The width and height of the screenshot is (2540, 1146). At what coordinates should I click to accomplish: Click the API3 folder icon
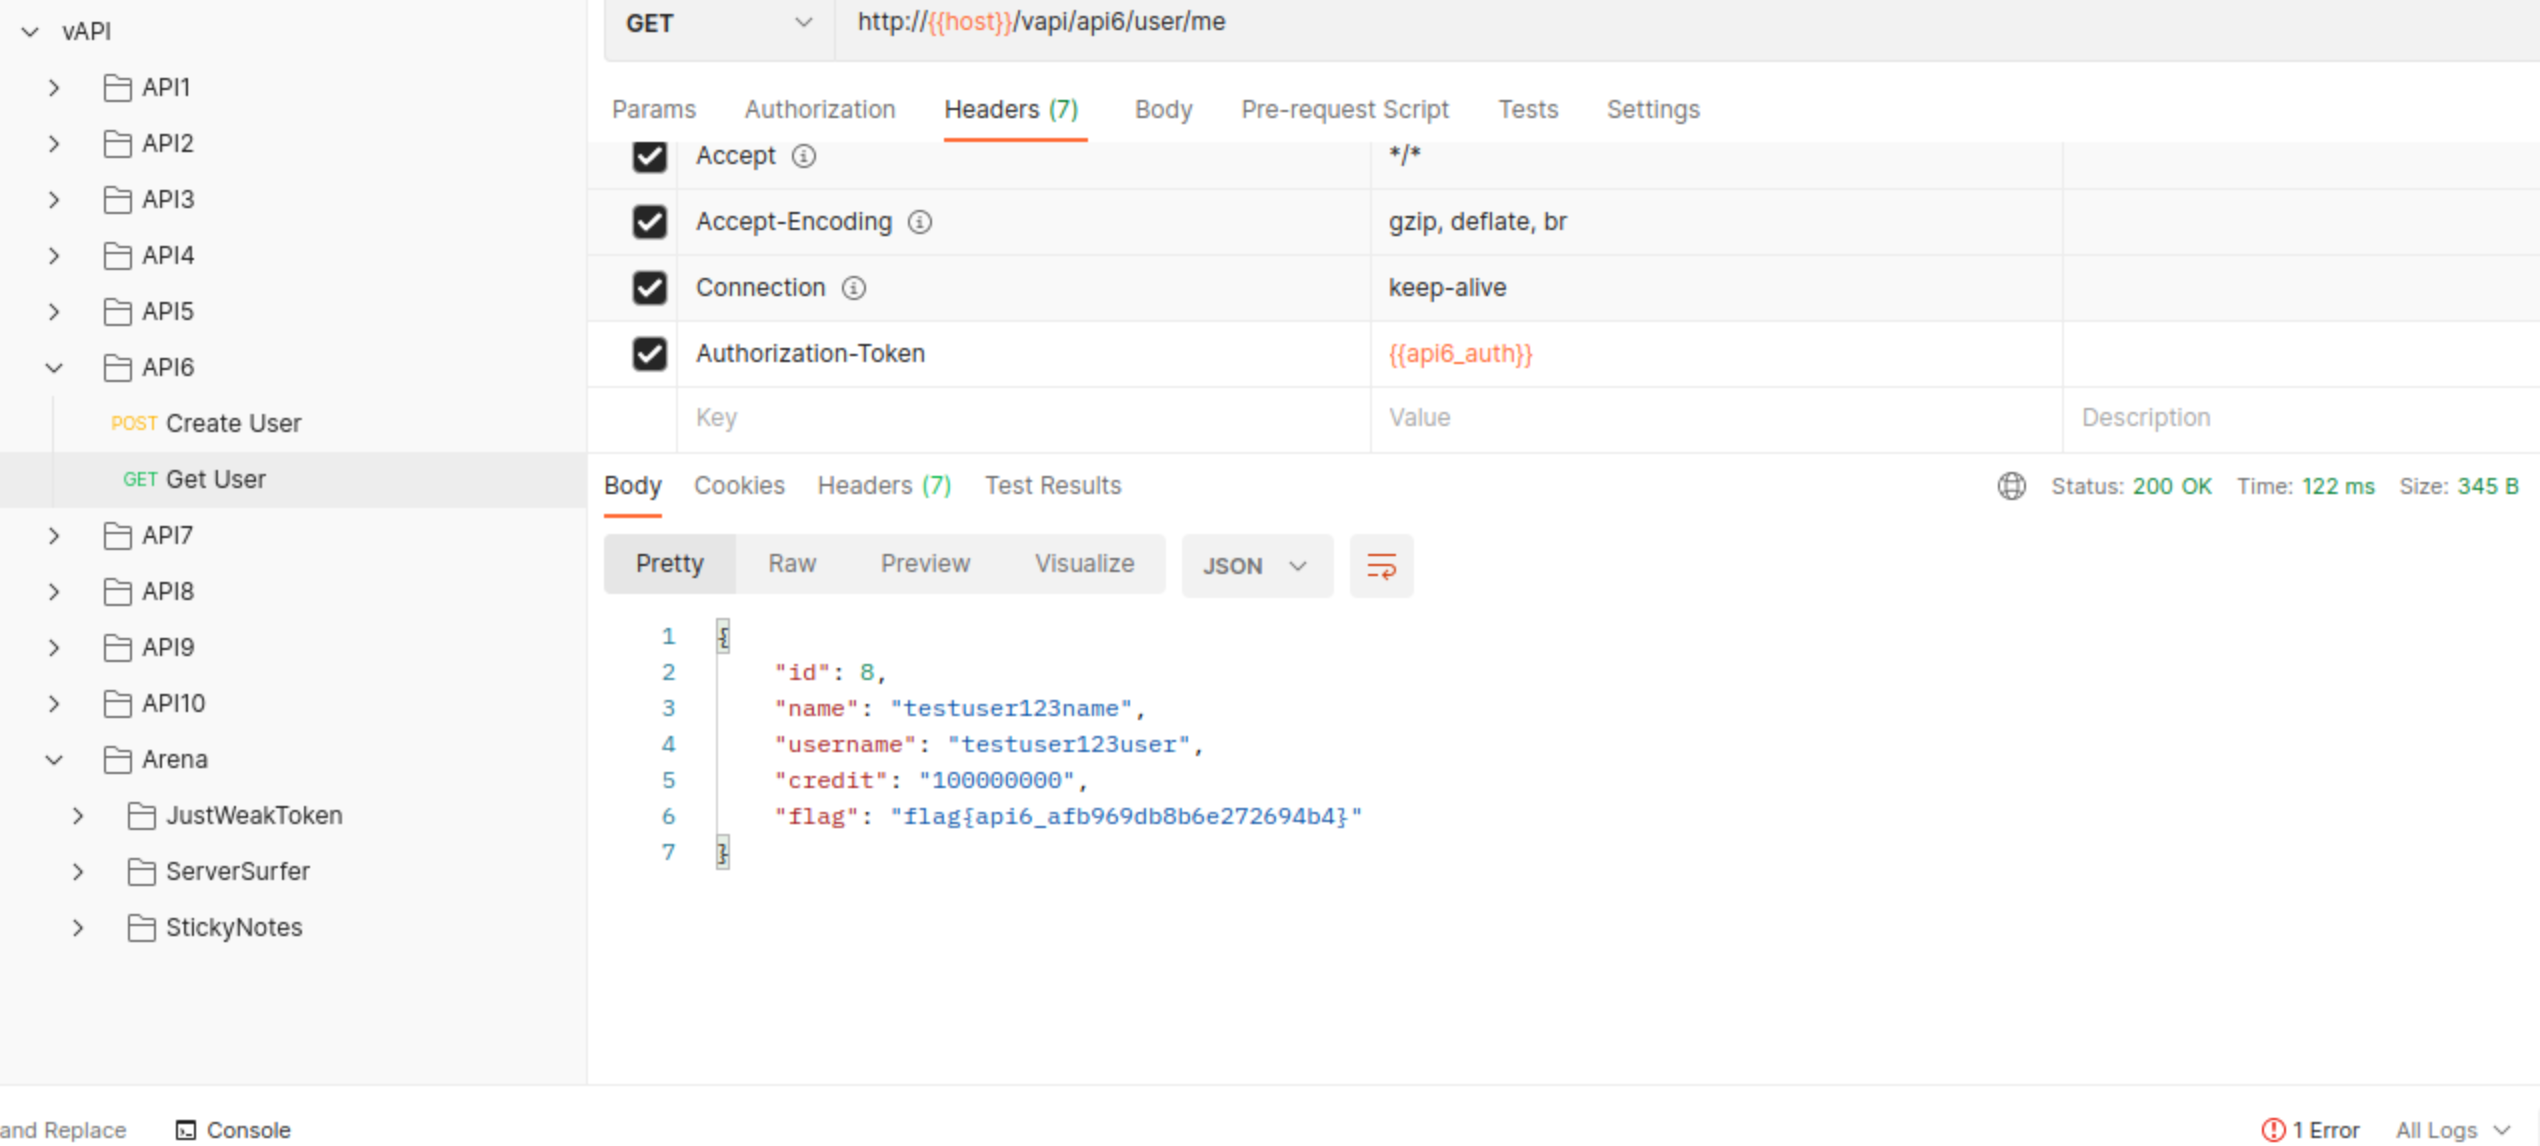coord(118,200)
